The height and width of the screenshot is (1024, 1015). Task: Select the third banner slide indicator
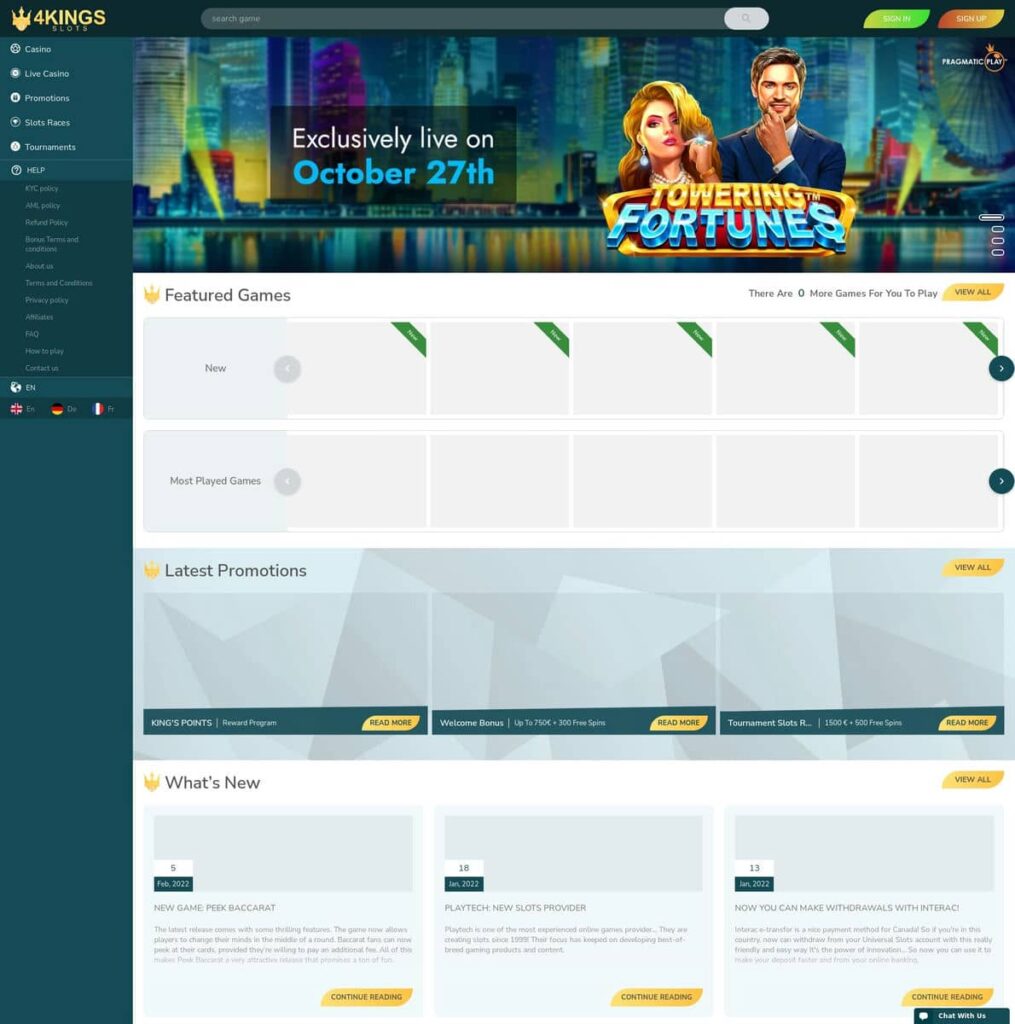(997, 241)
